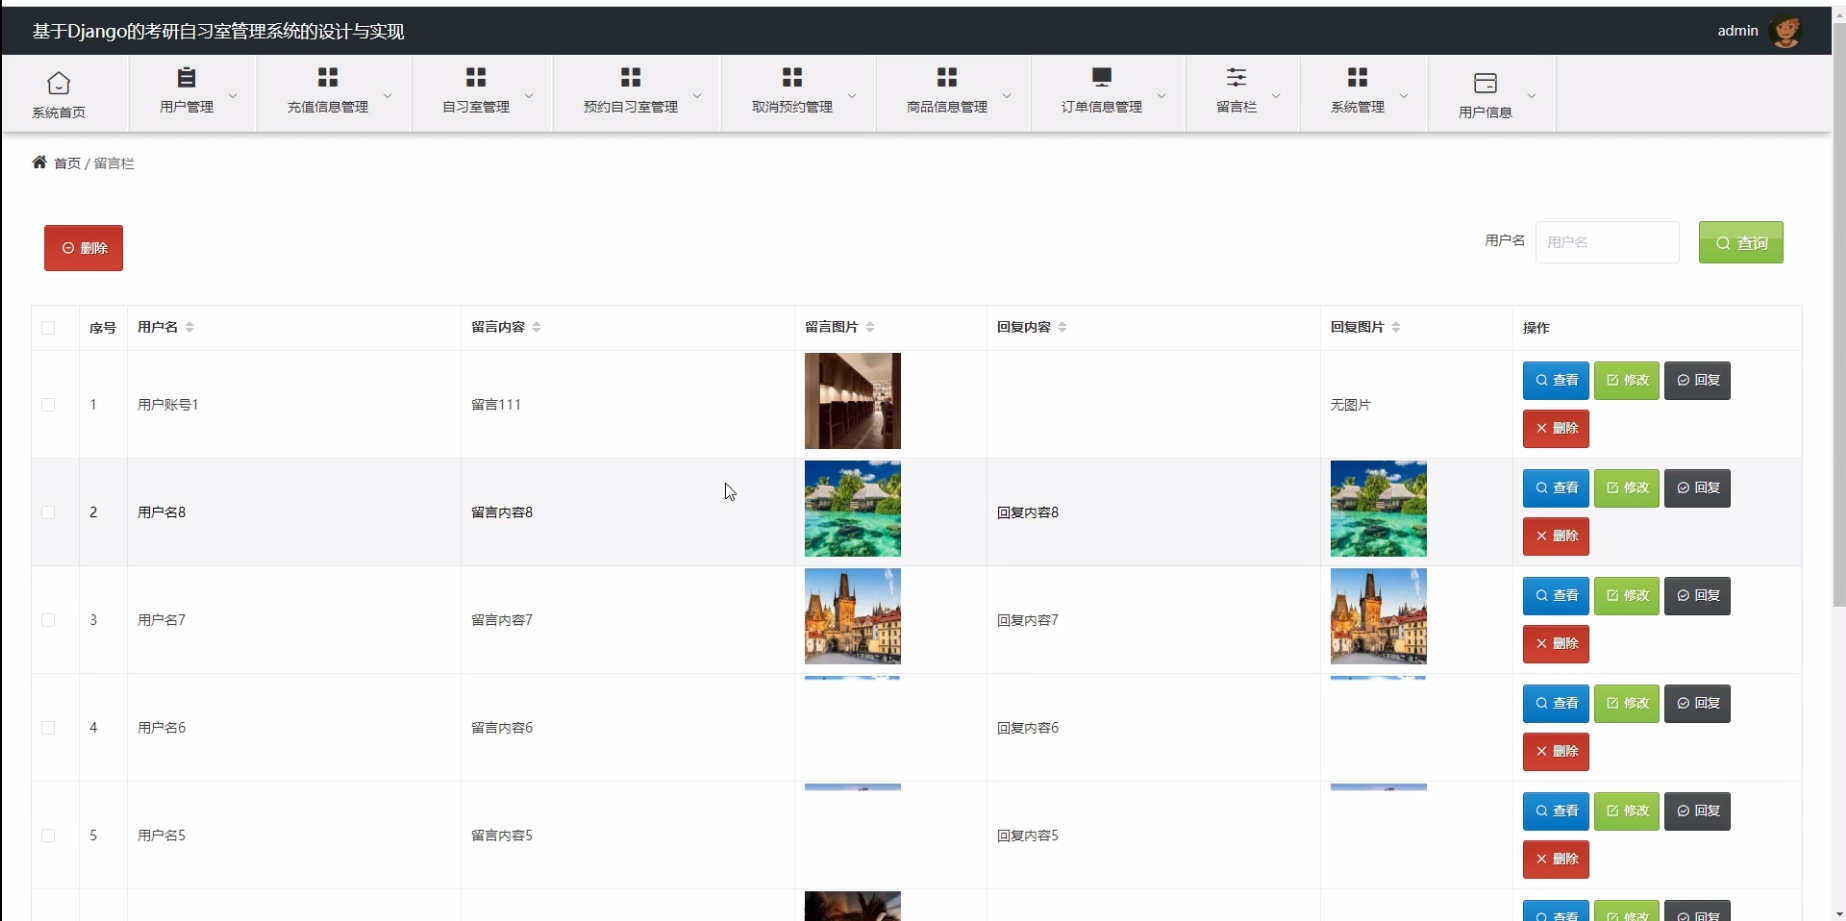Open 回复图片 thumbnail for 用户名8
Screen dimensions: 1846x921
click(x=1378, y=509)
